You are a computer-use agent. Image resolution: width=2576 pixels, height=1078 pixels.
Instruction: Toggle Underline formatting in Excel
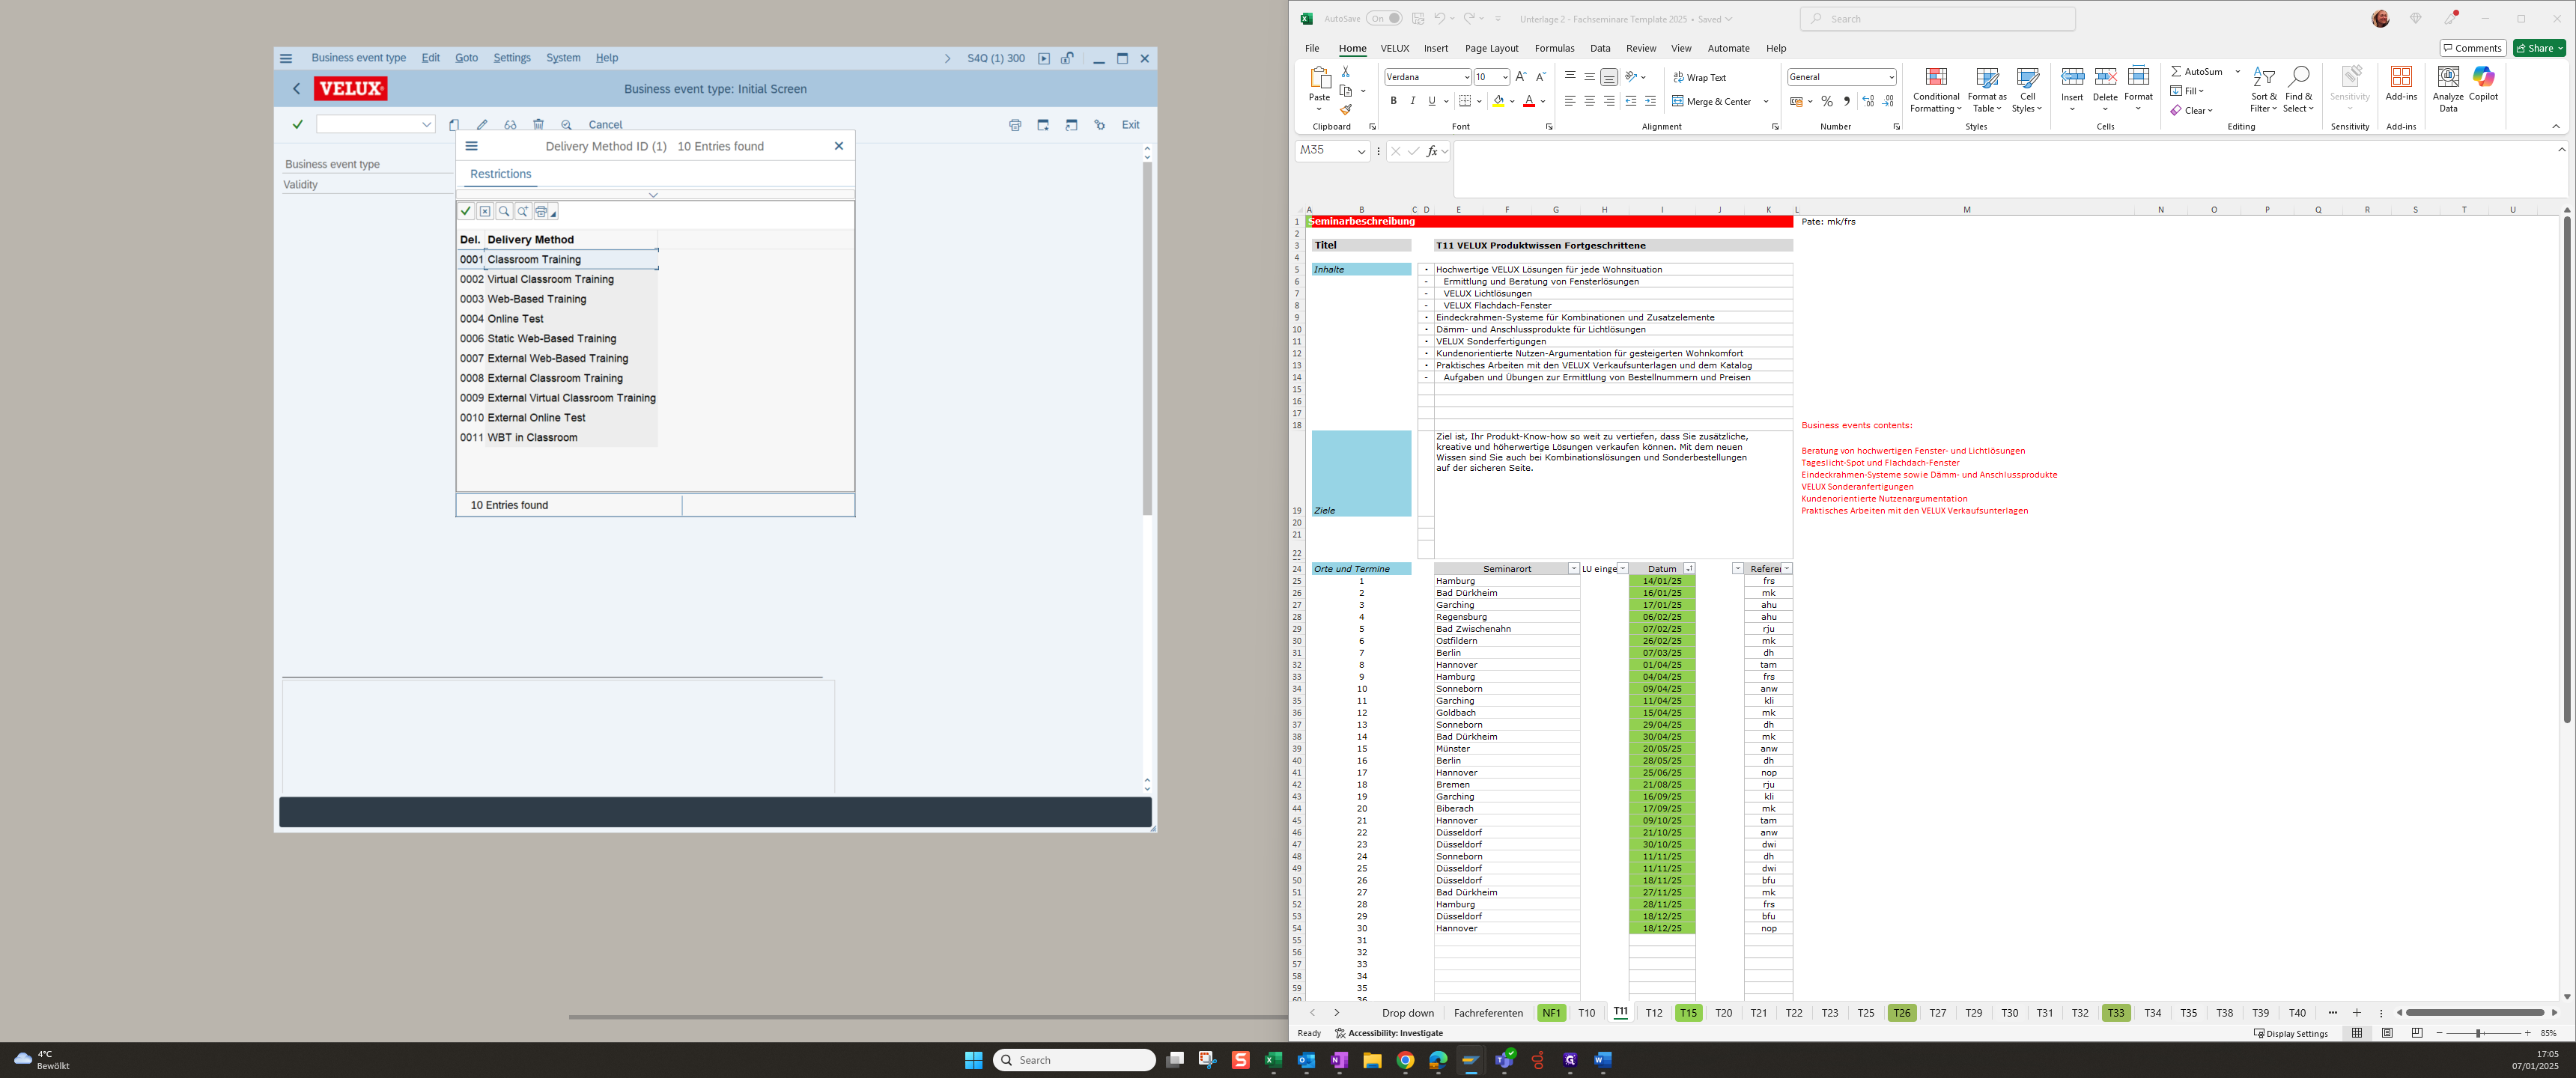coord(1431,101)
